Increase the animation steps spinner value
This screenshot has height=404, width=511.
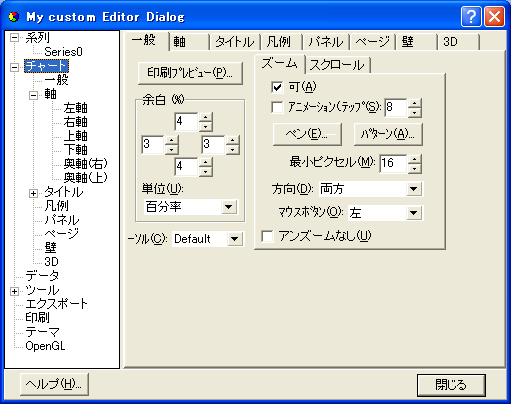pyautogui.click(x=414, y=103)
